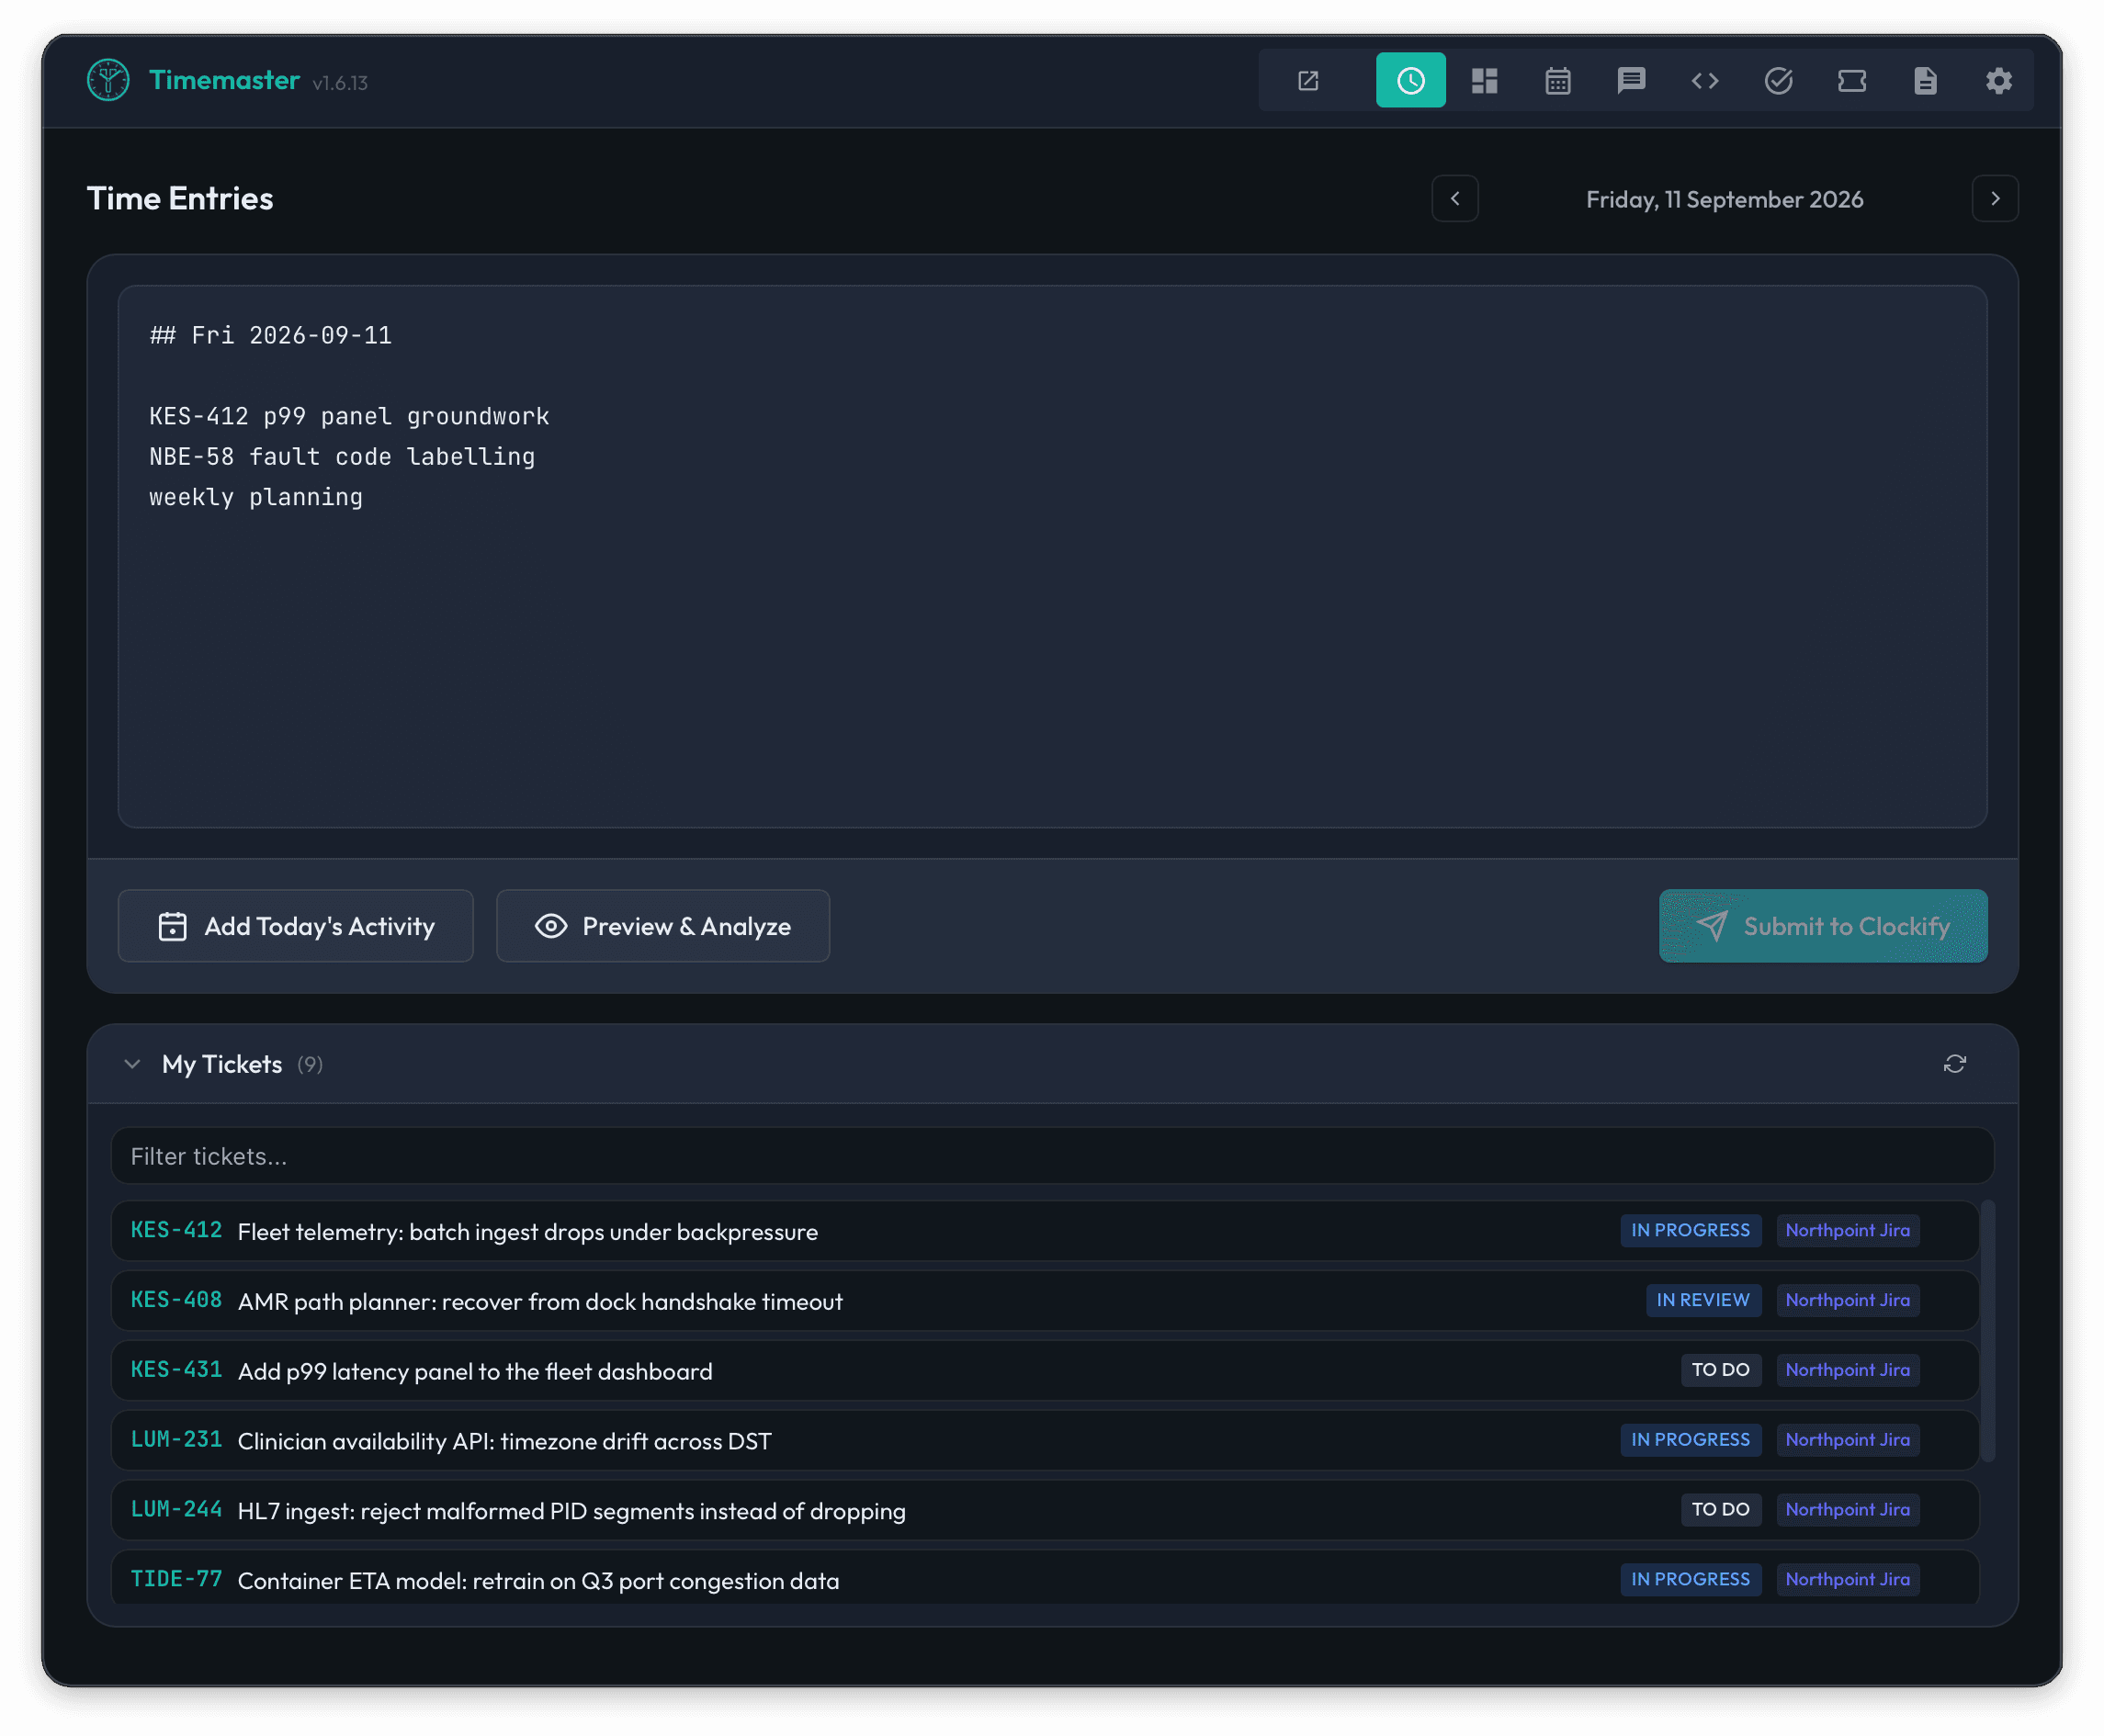Click IN PROGRESS badge on TIDE-77
2104x1736 pixels.
tap(1690, 1579)
